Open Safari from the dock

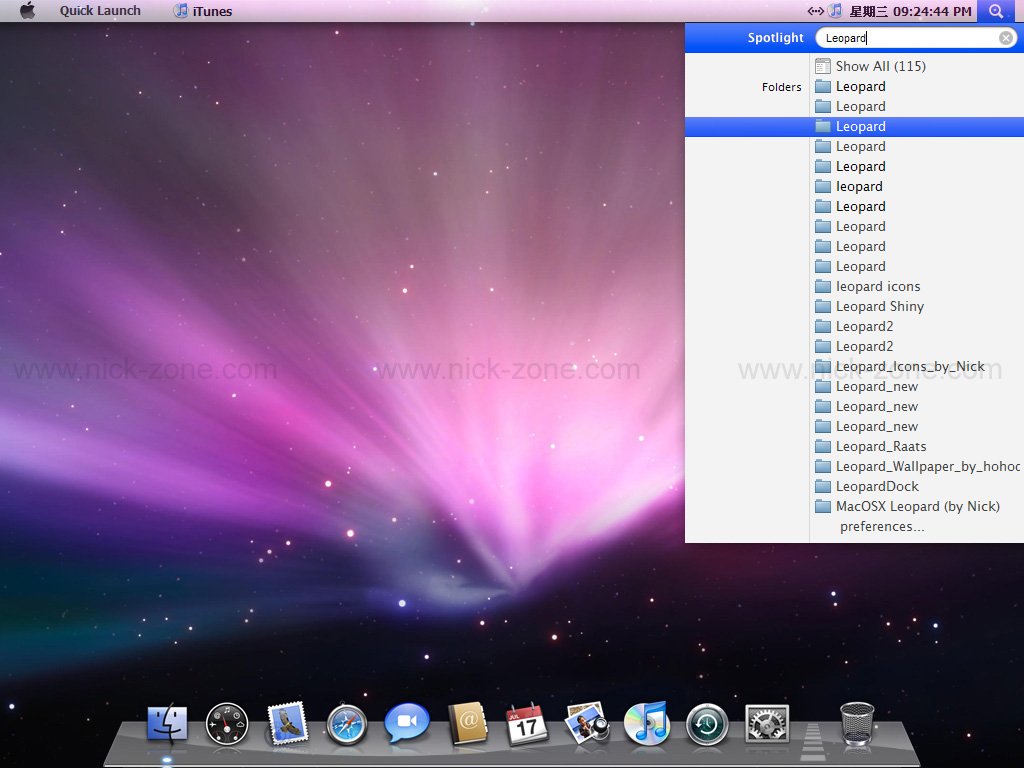click(x=346, y=724)
